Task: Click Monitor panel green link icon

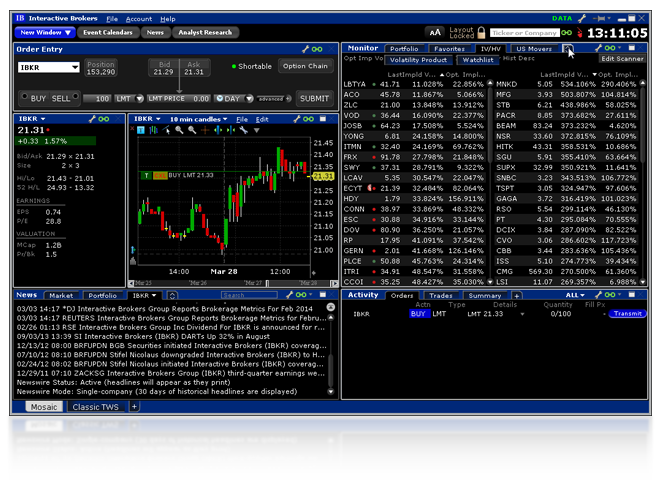Action: [x=610, y=48]
